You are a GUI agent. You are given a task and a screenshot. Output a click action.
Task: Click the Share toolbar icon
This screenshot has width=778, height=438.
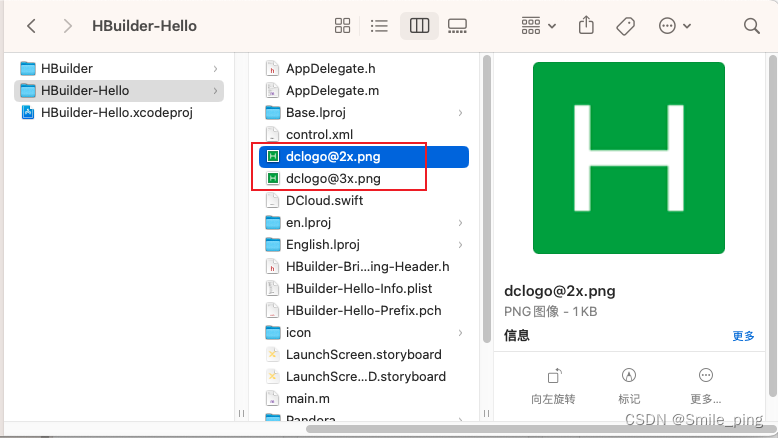pos(586,25)
